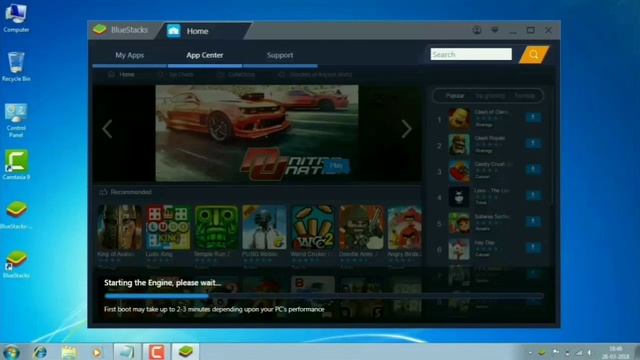Select the Popular ranking filter
The height and width of the screenshot is (360, 640).
[x=454, y=96]
